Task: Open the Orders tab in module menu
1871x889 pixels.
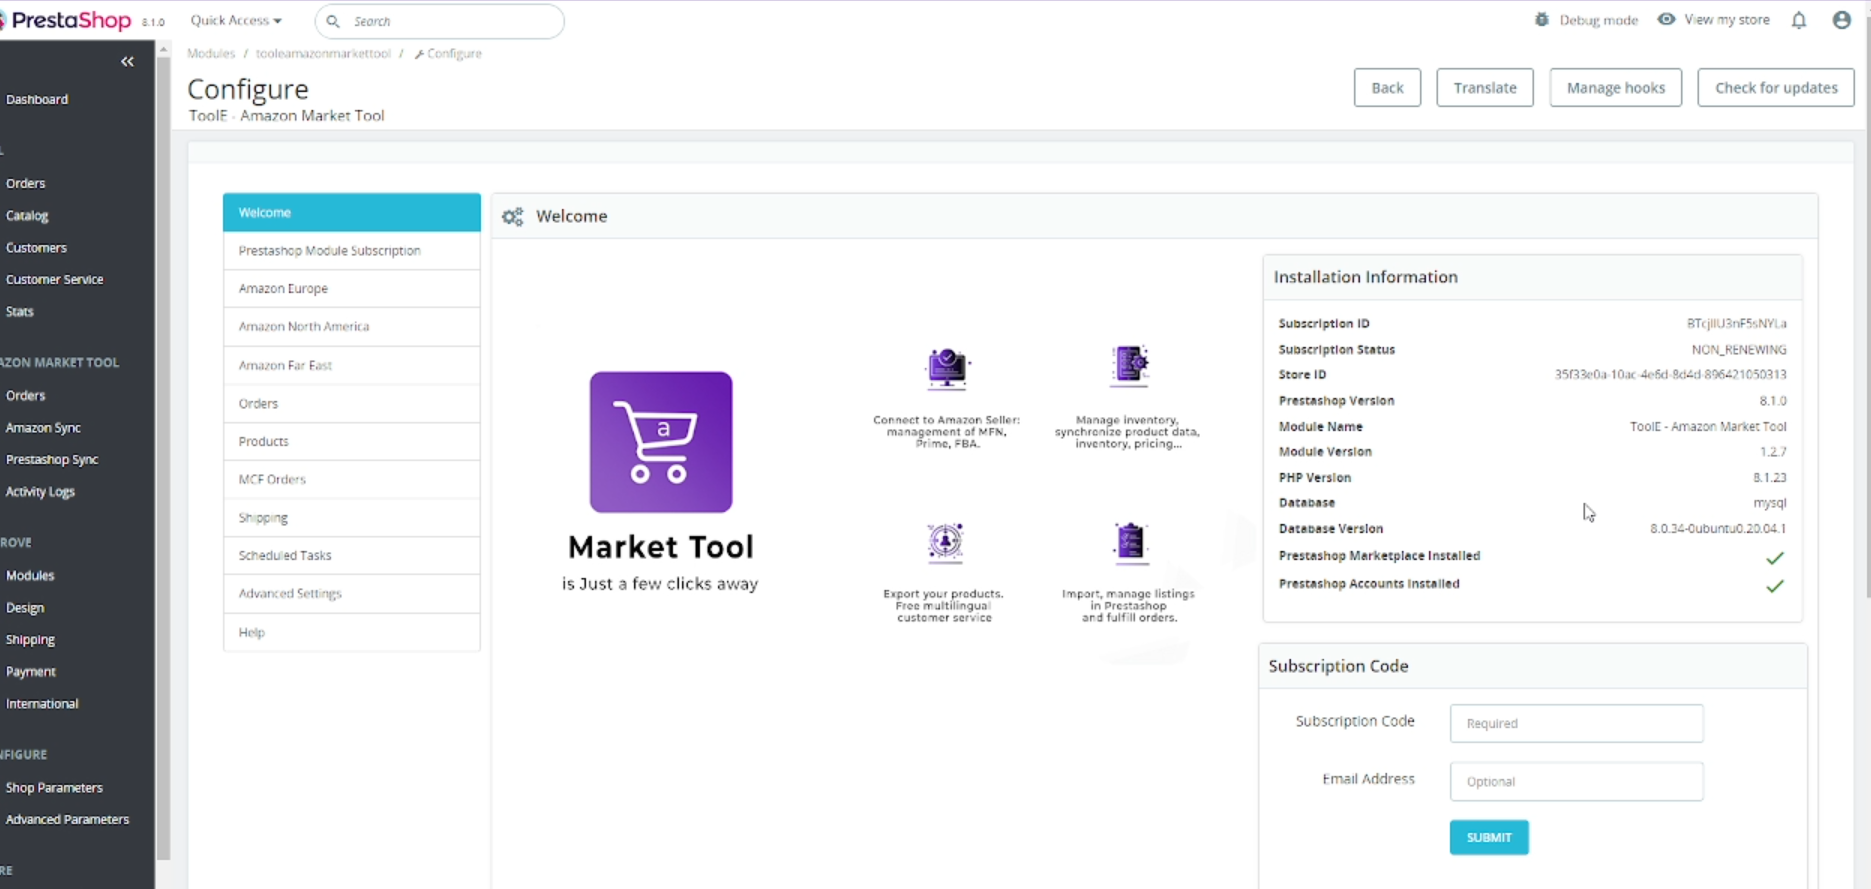Action: point(352,404)
